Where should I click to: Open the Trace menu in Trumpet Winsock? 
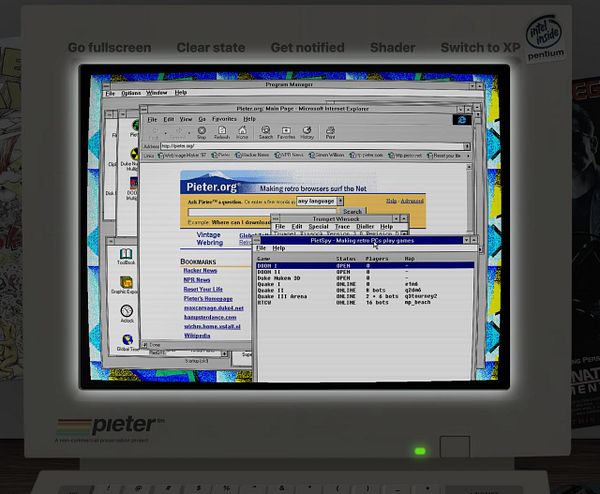(342, 227)
